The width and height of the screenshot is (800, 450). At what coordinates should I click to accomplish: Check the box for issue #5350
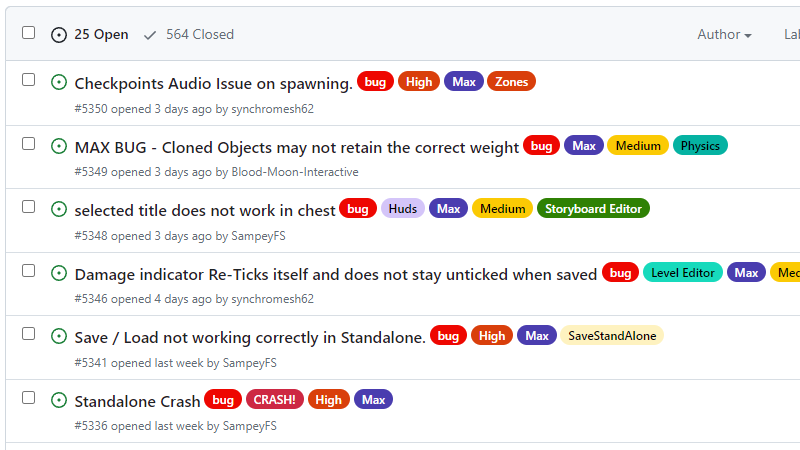(x=29, y=80)
